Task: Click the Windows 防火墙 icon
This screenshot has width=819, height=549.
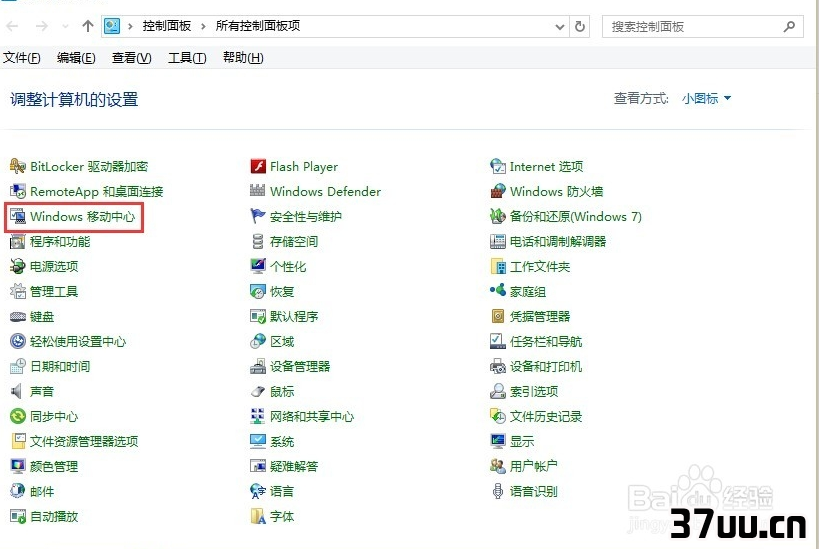Action: point(498,191)
